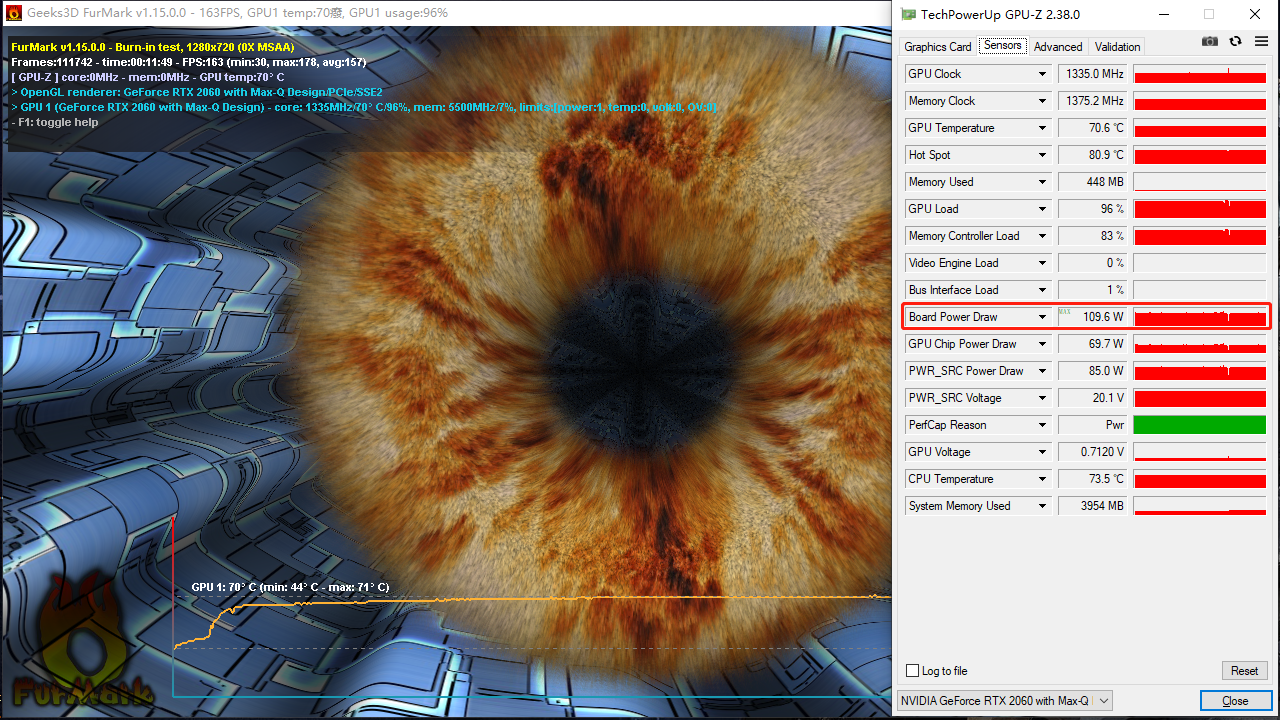Minimize the GPU-Z window
1280x720 pixels.
(x=1163, y=14)
